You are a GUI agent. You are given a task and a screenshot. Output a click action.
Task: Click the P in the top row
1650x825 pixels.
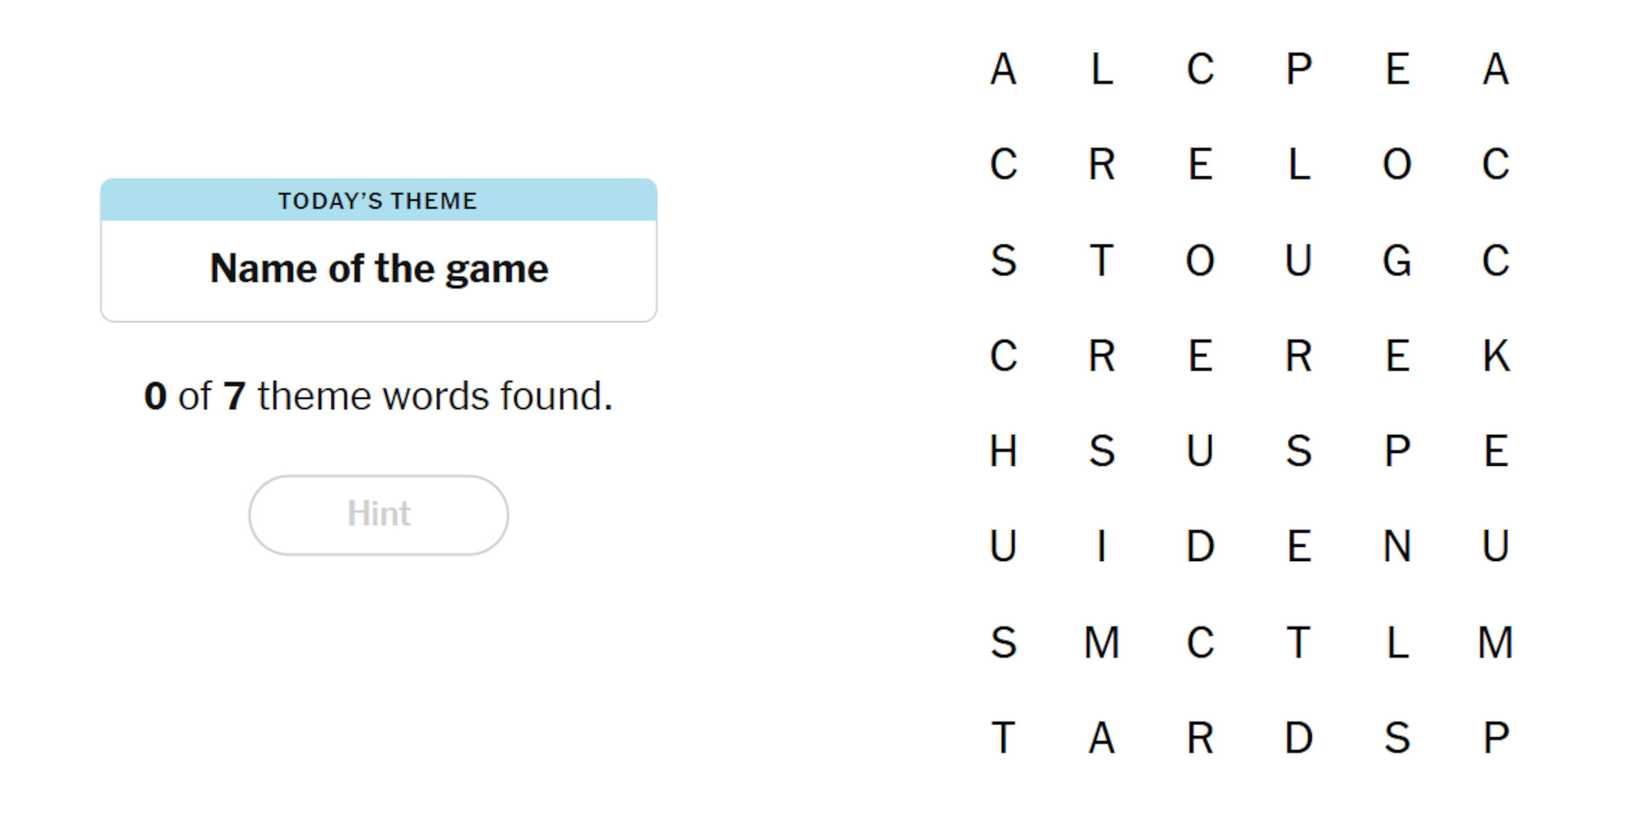(x=1299, y=68)
